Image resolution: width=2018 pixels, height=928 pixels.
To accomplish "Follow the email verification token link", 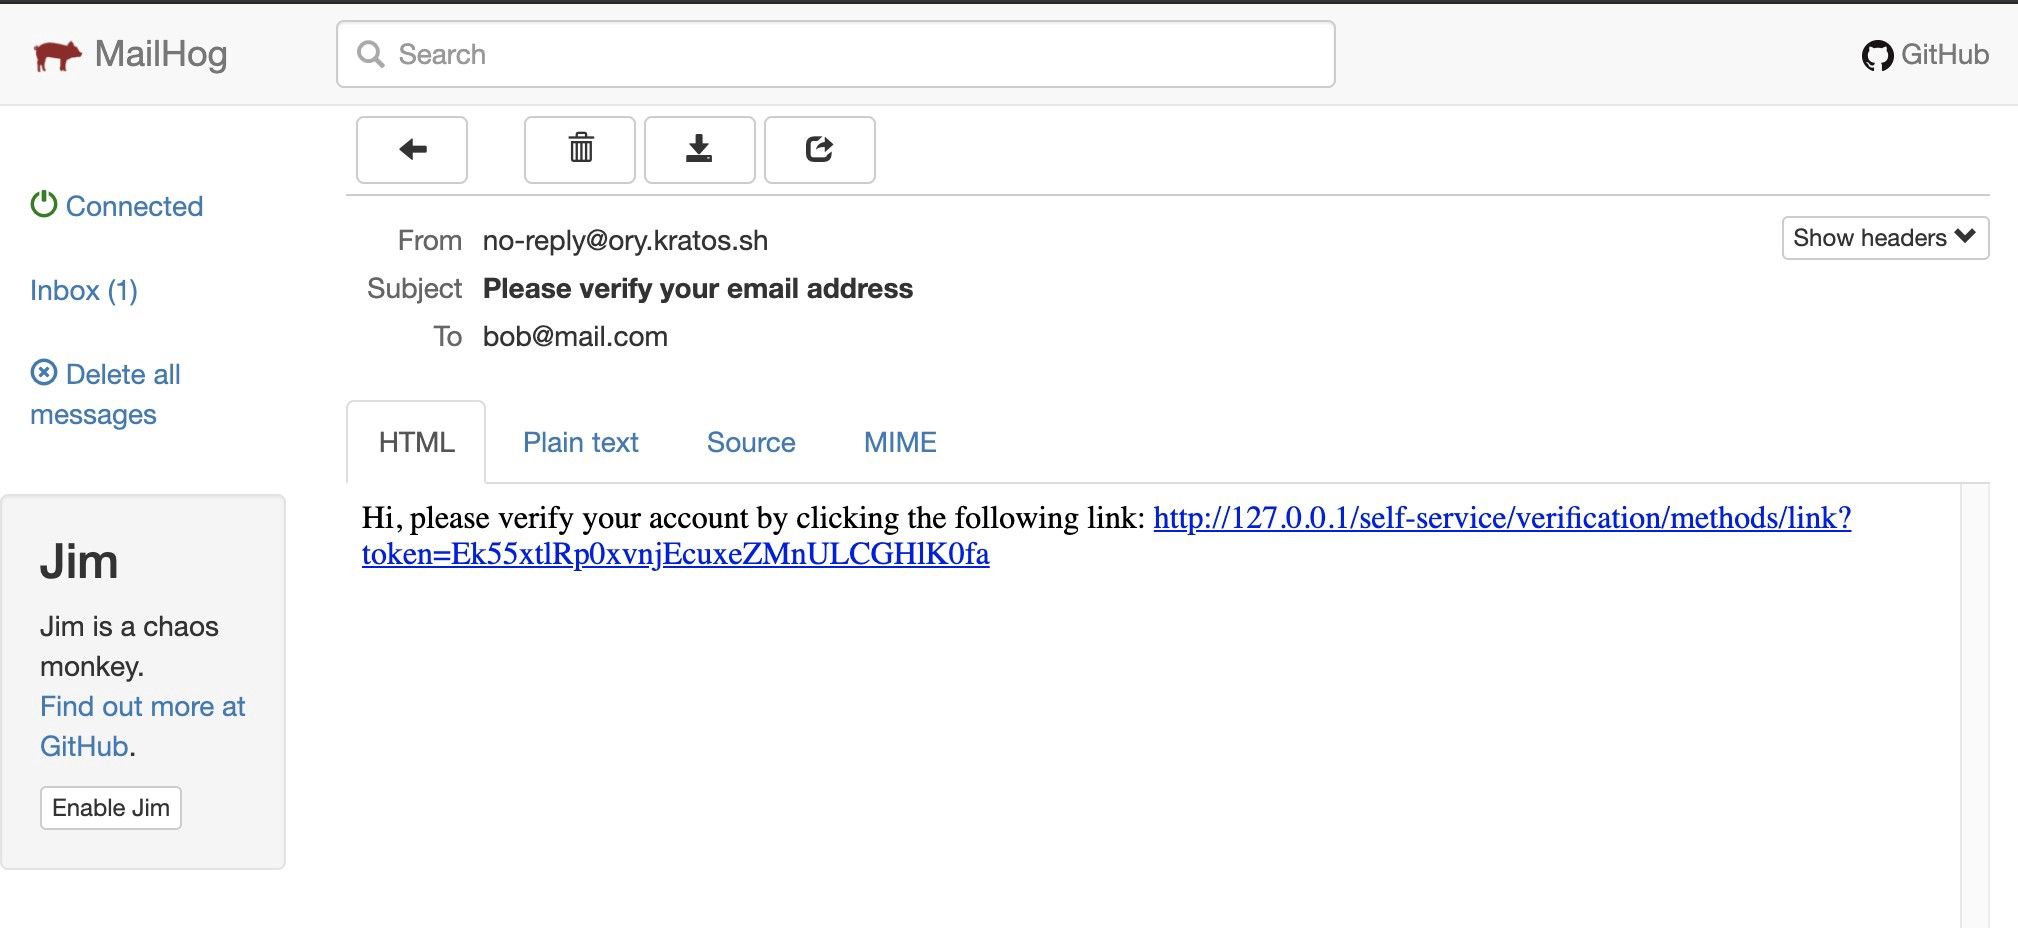I will (x=1106, y=536).
